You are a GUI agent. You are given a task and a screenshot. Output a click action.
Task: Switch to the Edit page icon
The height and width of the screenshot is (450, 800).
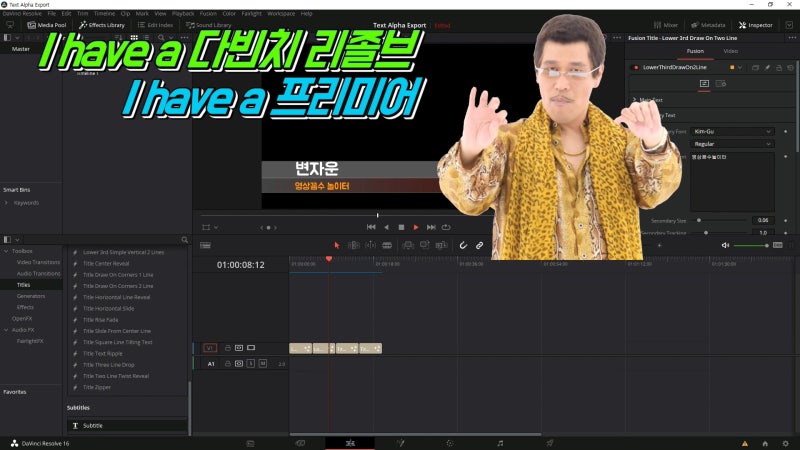(350, 443)
